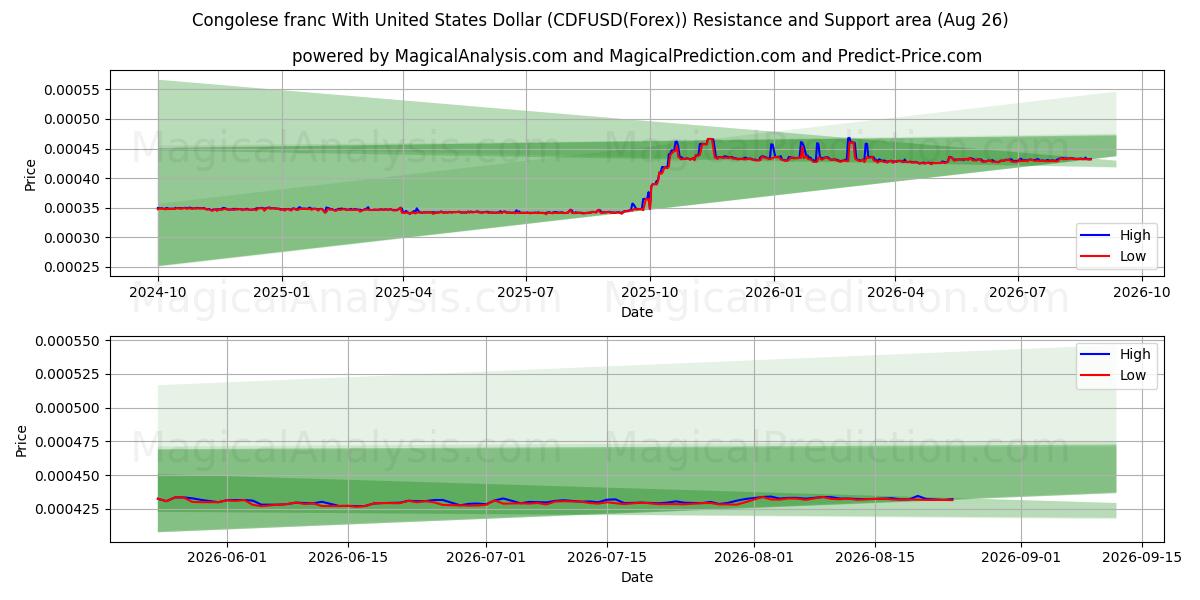Click the 2026-09-01 date tick label
The image size is (1200, 600).
click(1022, 557)
